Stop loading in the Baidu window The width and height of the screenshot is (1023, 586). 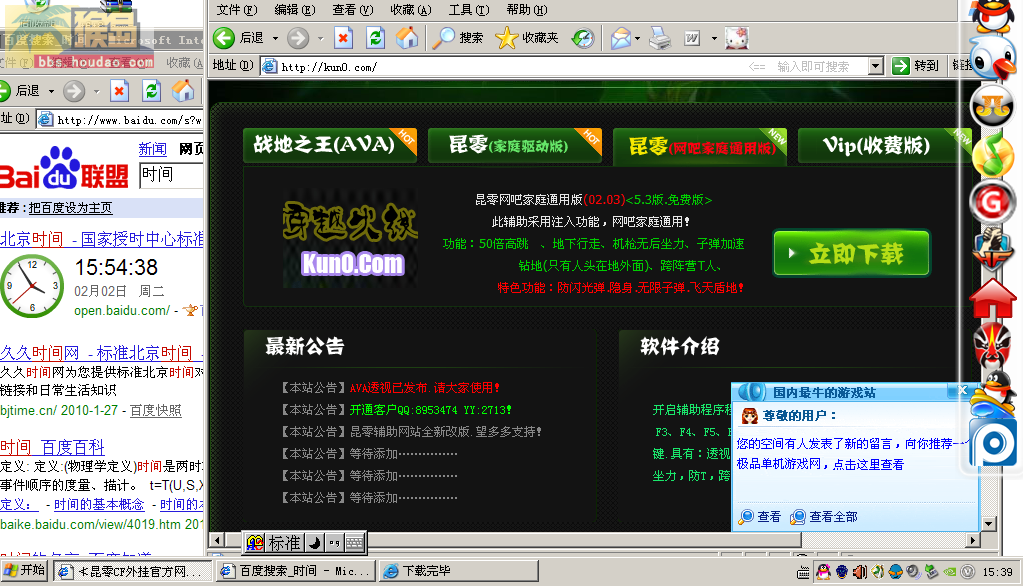click(119, 91)
